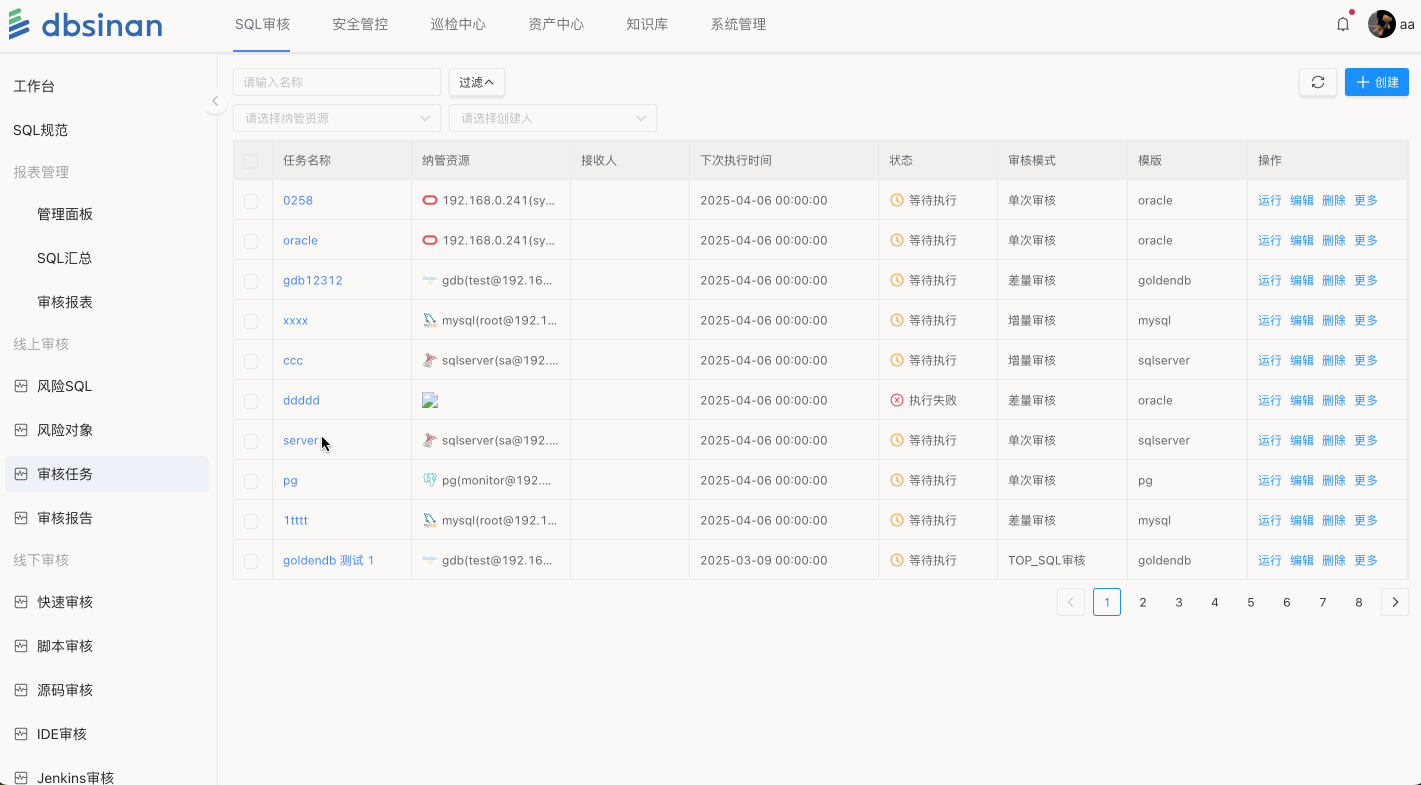Click the dbsinan logo
Image resolution: width=1421 pixels, height=785 pixels.
[85, 25]
